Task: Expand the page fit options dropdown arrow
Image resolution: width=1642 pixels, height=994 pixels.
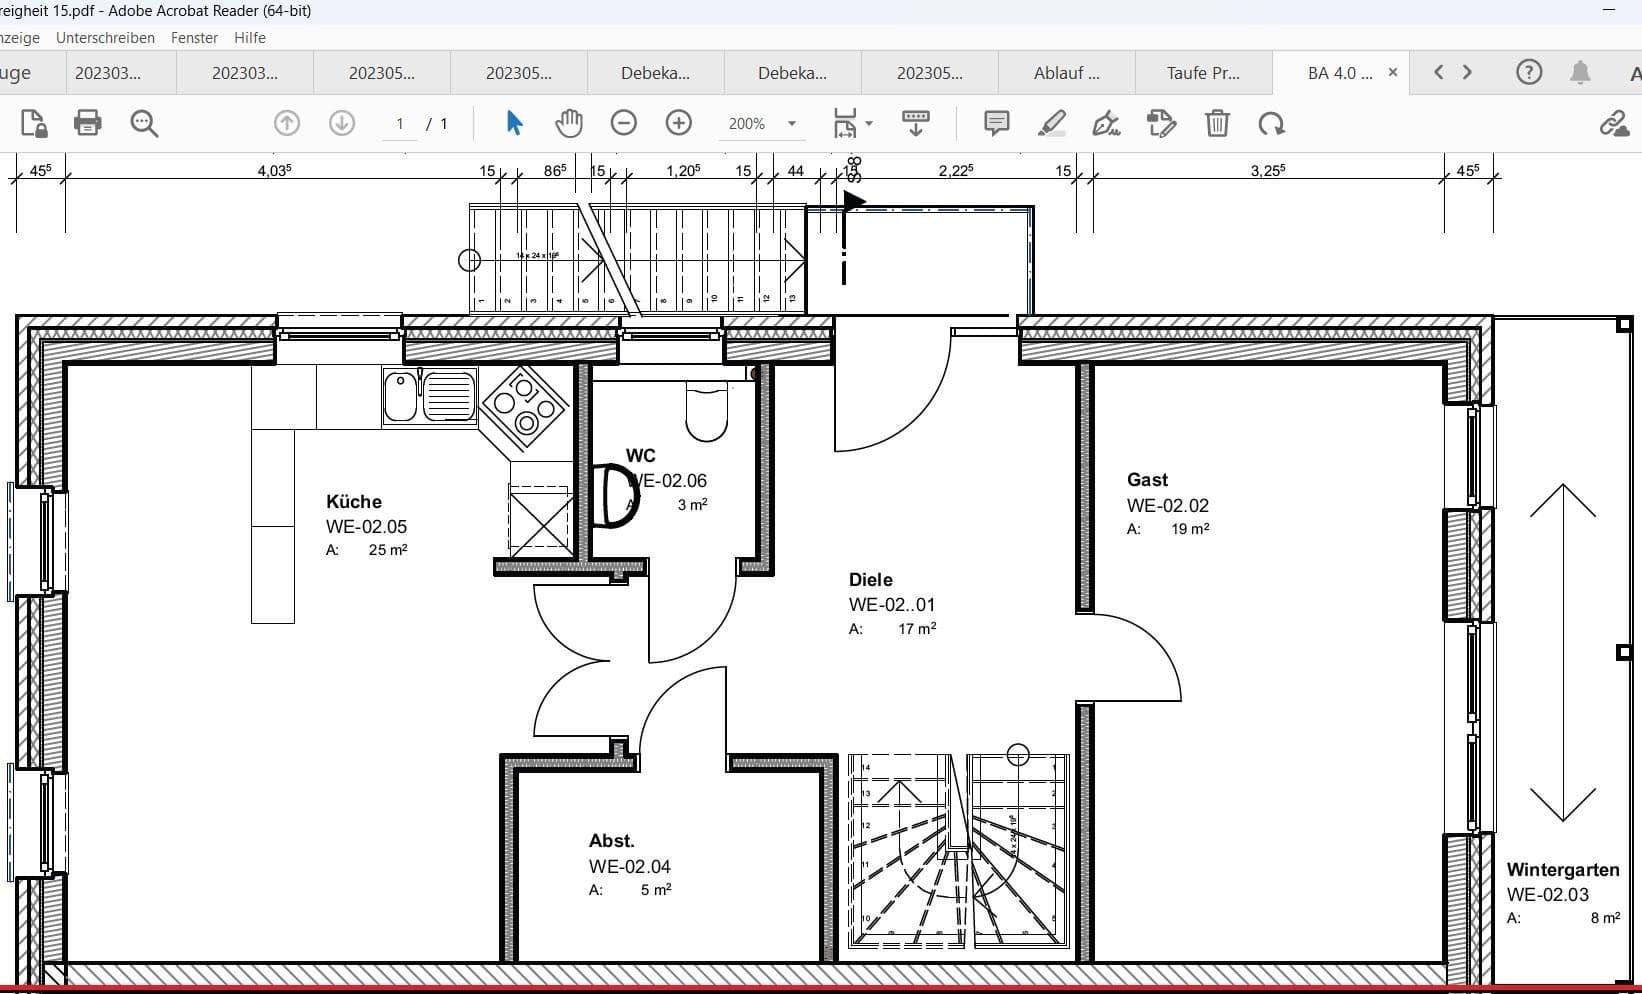Action: 869,124
